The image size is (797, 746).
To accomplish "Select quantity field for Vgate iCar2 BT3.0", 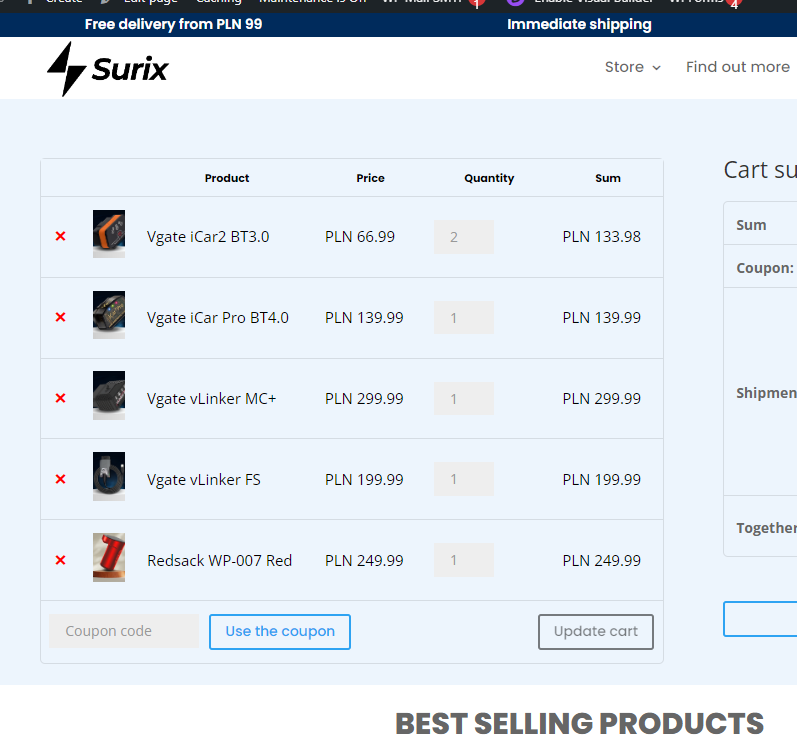I will pyautogui.click(x=464, y=237).
